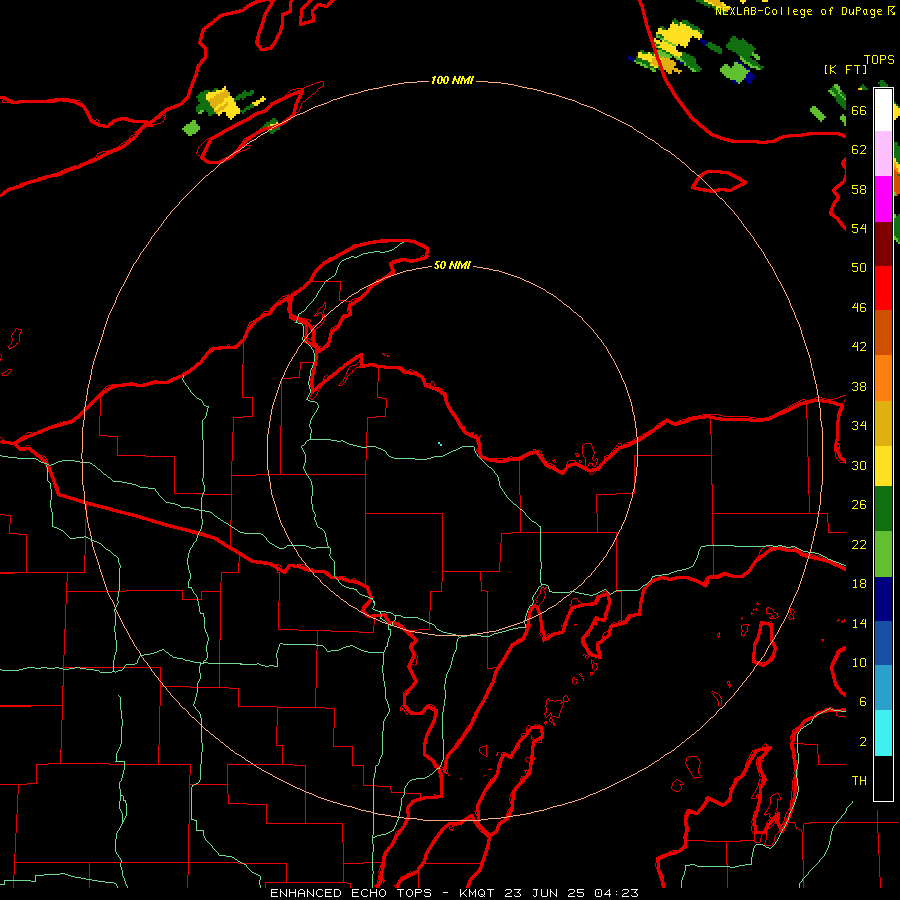The image size is (900, 900).
Task: Click the 'TOPS' legend title
Action: [879, 60]
